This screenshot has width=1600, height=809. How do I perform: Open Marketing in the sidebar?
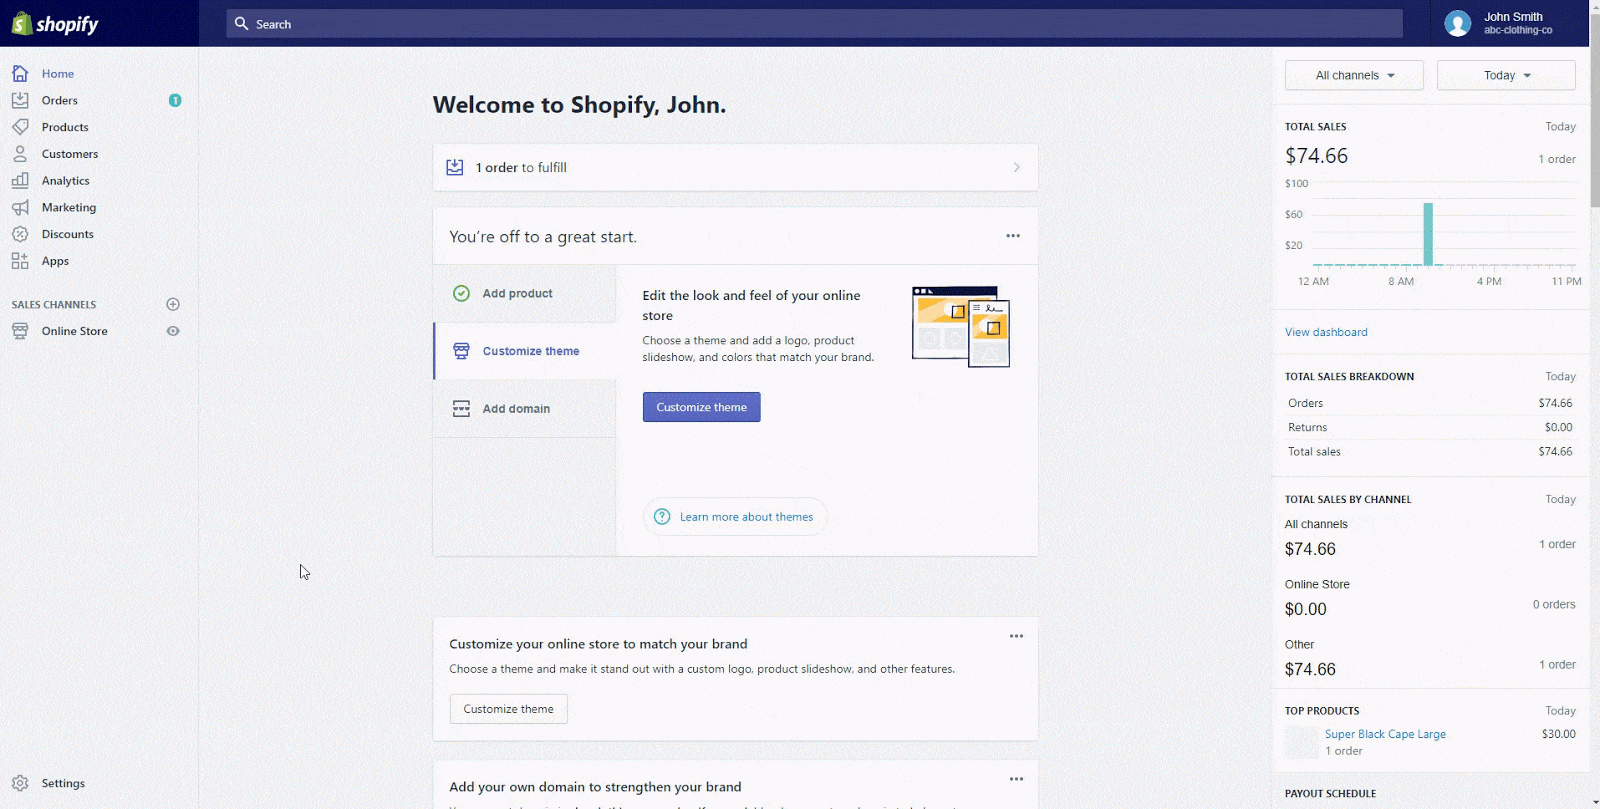click(x=69, y=207)
